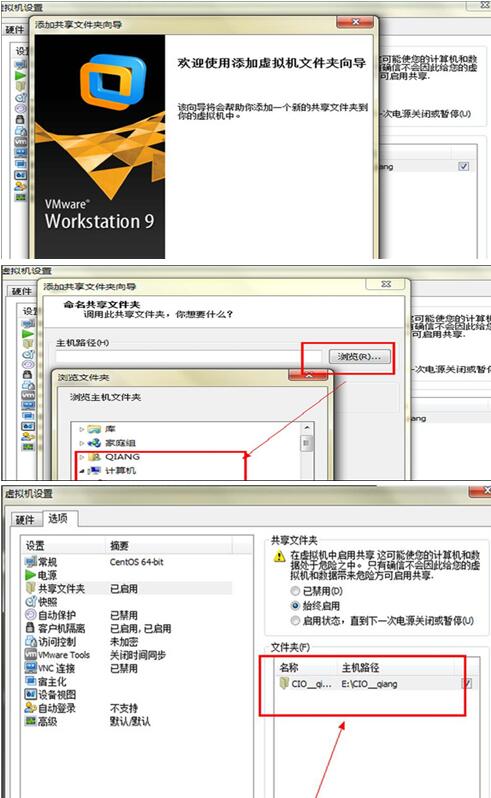Open the 访问控制 settings icon
Screen dimensions: 491x798
pos(31,641)
